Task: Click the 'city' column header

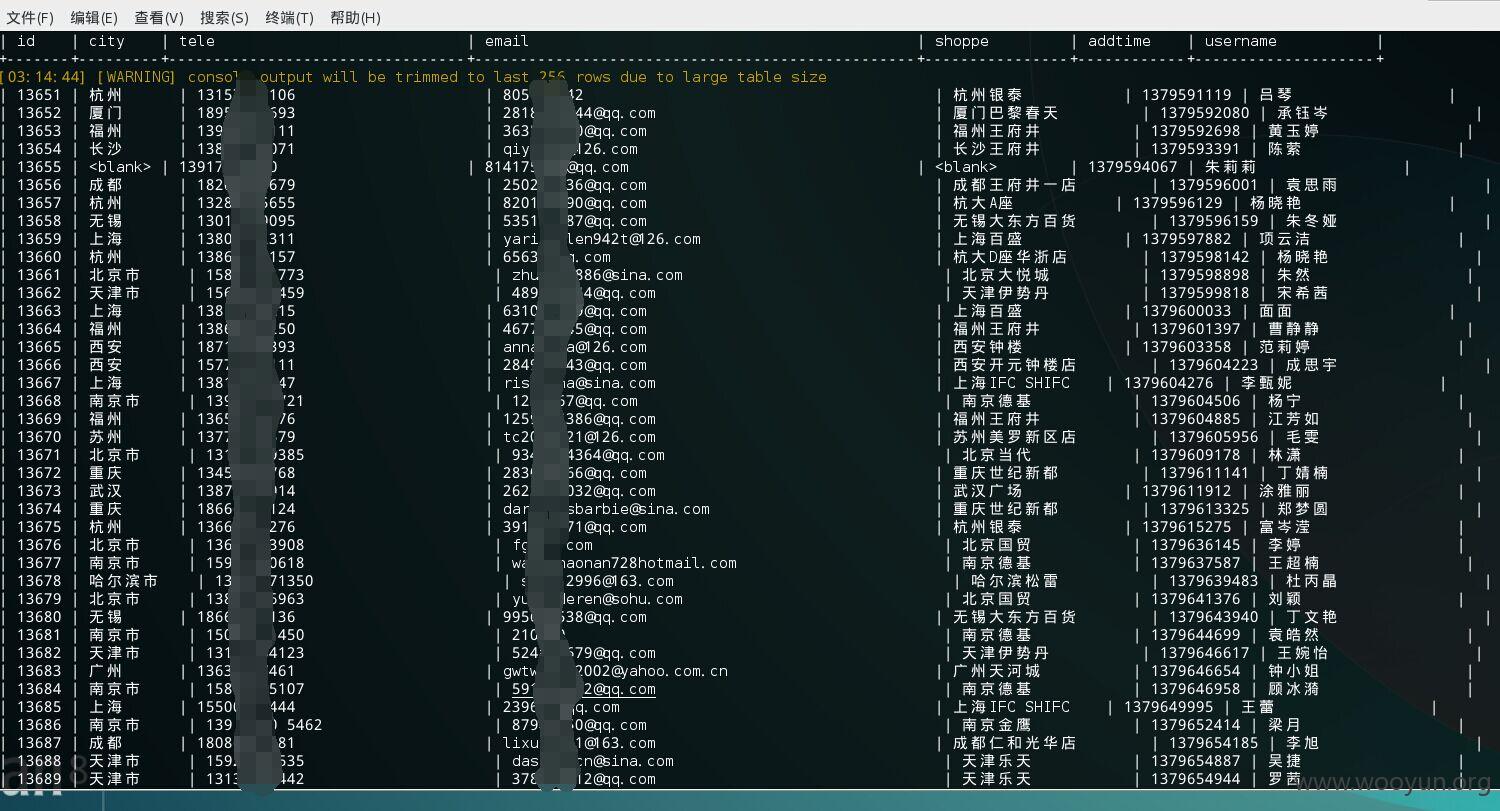Action: (107, 41)
